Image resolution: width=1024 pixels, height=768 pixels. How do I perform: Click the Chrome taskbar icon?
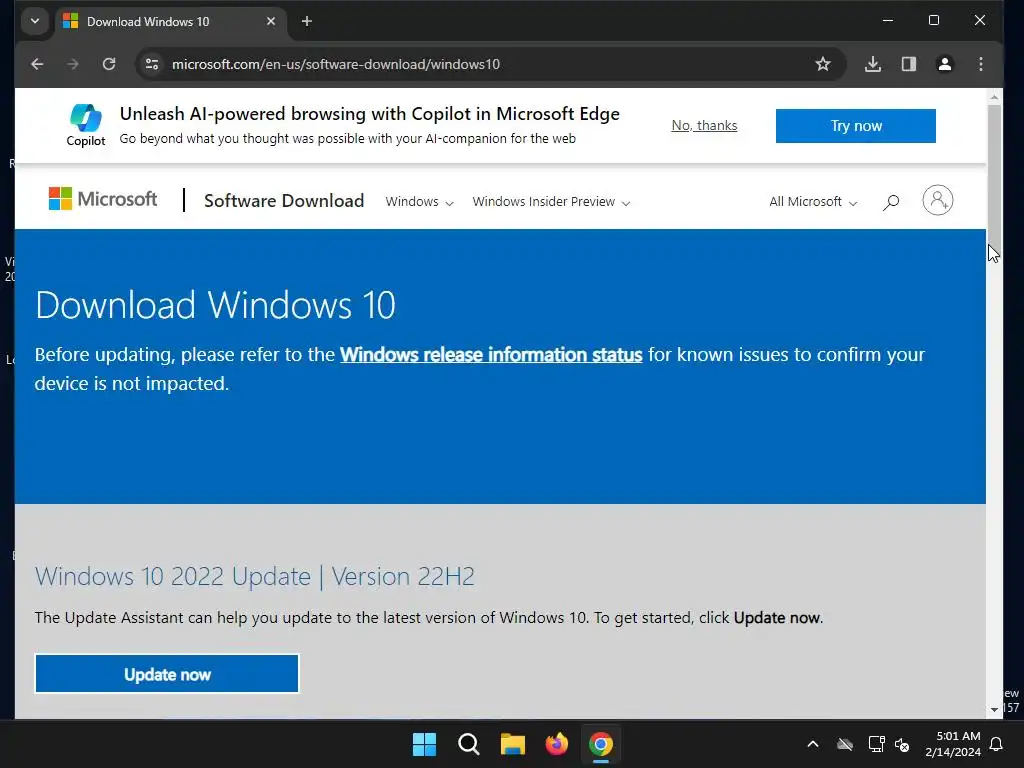[x=601, y=744]
